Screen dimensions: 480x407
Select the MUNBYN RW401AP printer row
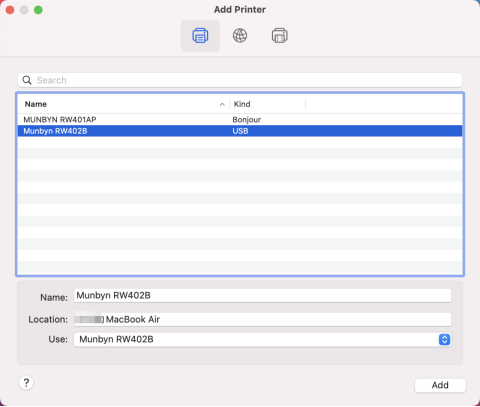[x=240, y=120]
